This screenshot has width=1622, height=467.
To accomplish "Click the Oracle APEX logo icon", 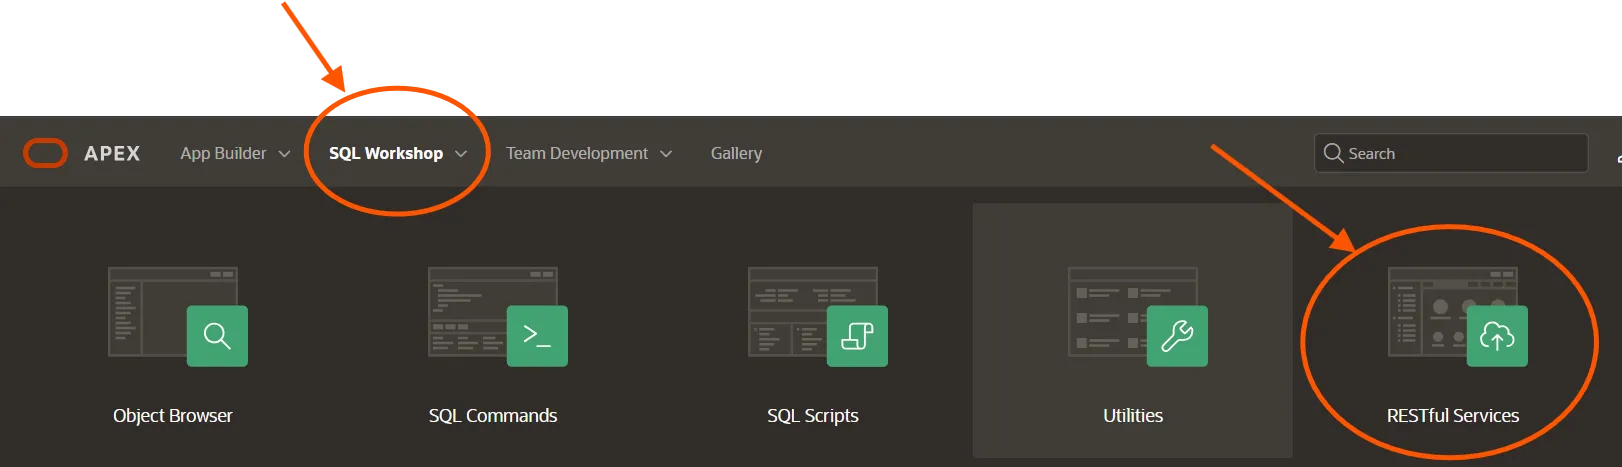I will click(x=45, y=153).
